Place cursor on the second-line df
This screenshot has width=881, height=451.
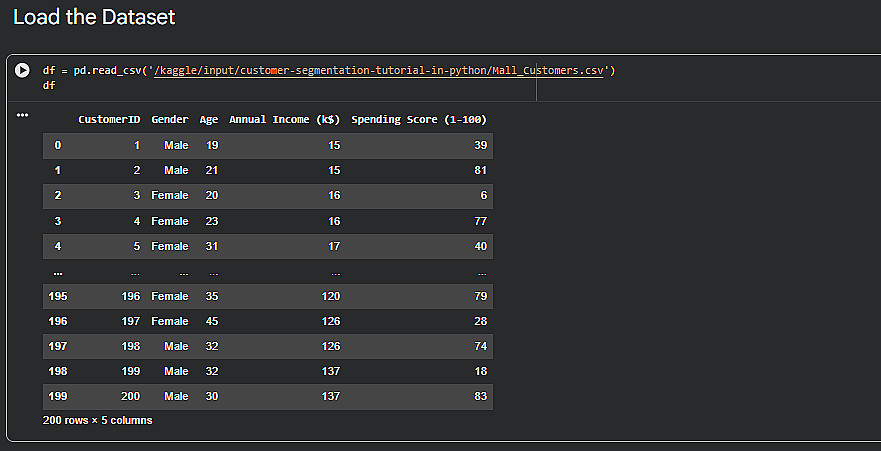[49, 86]
